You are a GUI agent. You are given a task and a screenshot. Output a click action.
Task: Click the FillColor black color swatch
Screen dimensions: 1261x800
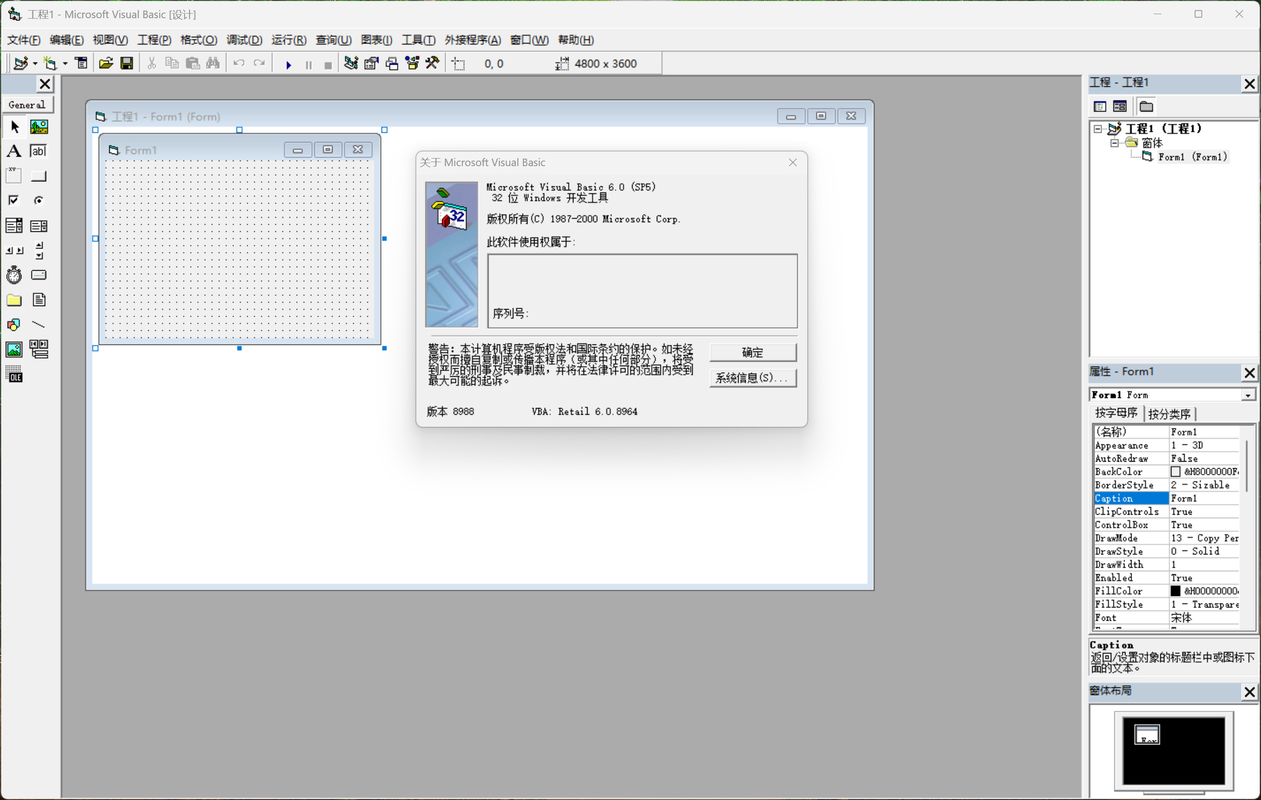(x=1176, y=591)
